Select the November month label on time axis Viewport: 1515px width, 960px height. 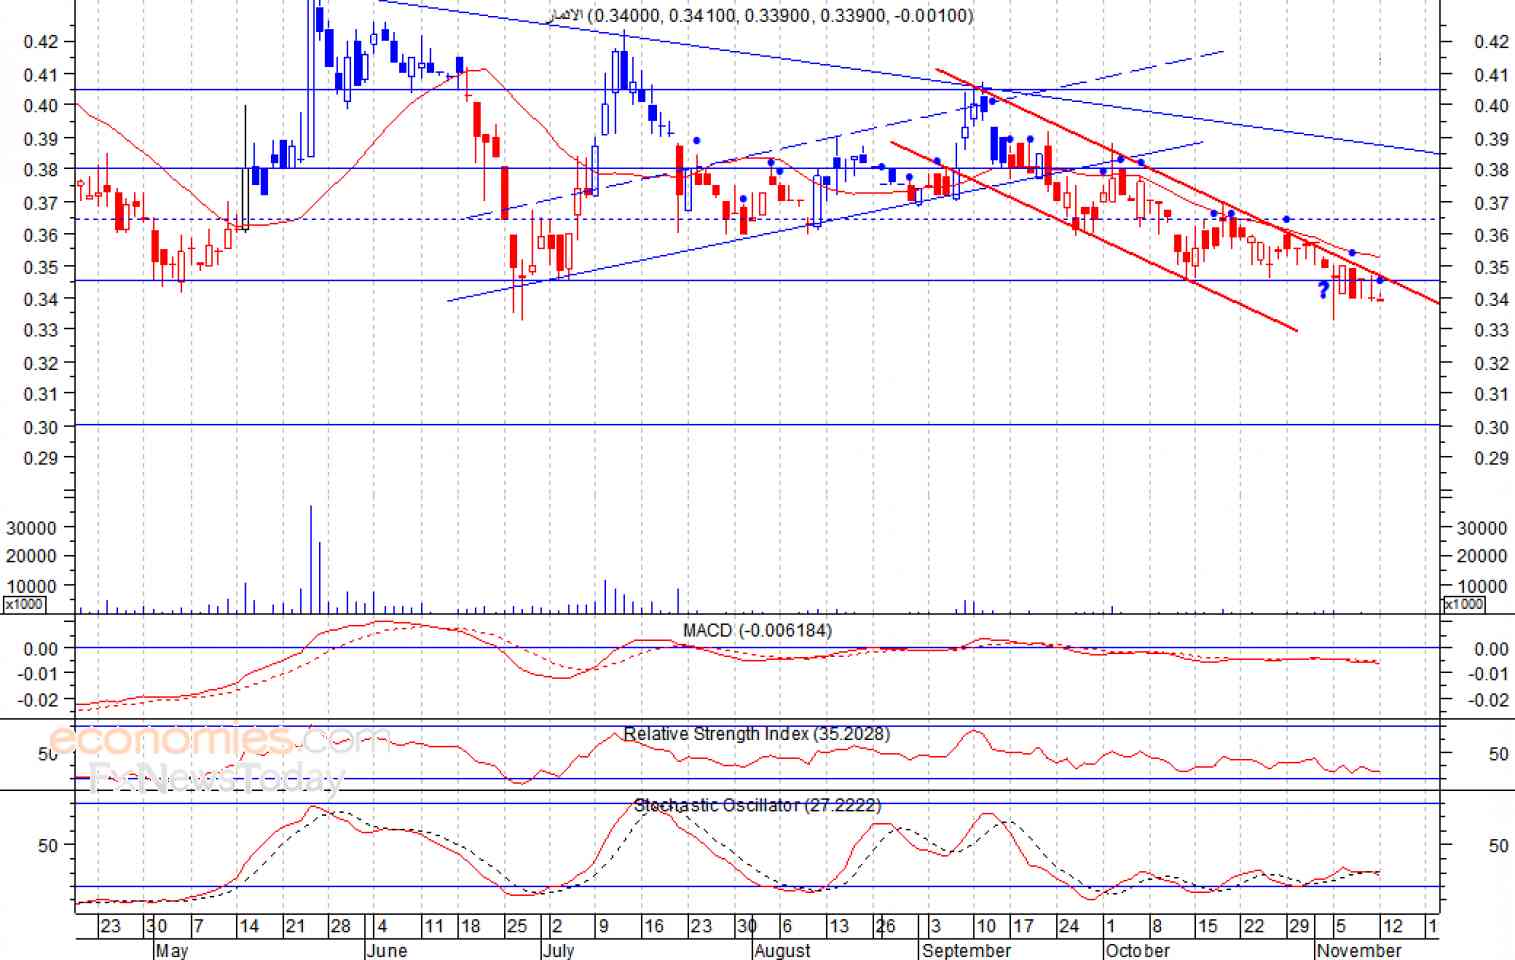pyautogui.click(x=1359, y=950)
